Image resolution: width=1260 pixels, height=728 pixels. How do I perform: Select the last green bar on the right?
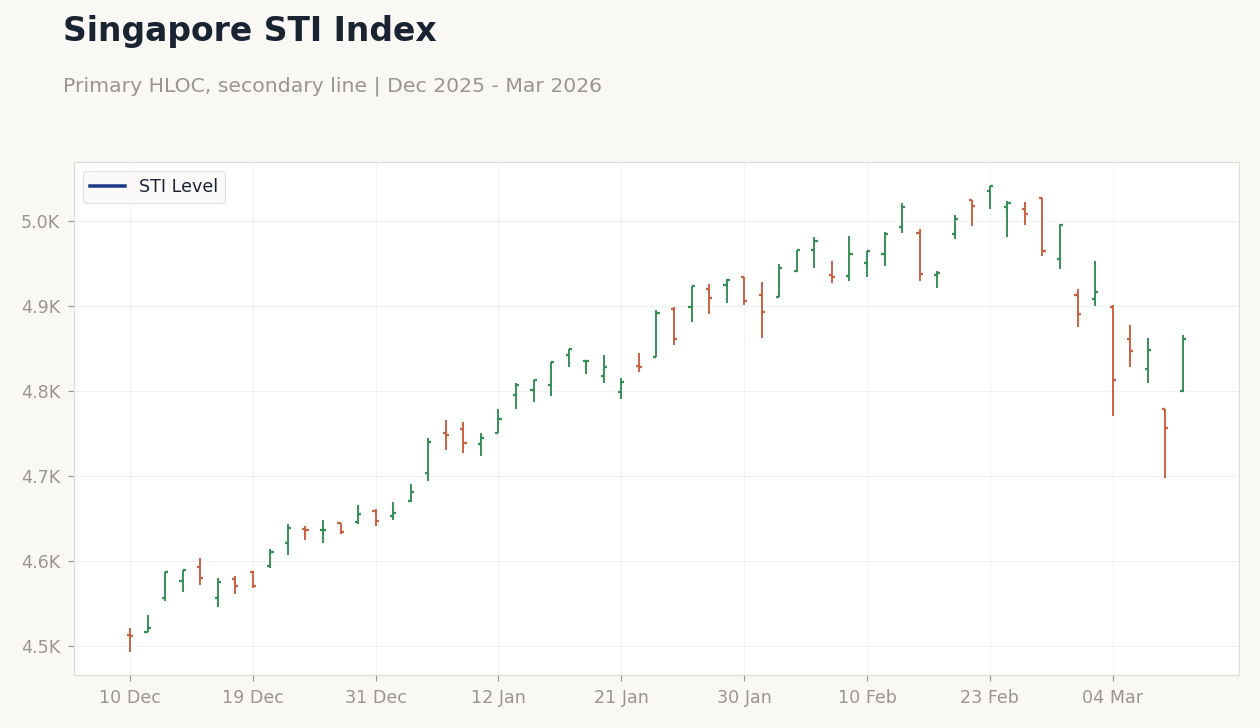click(1182, 364)
